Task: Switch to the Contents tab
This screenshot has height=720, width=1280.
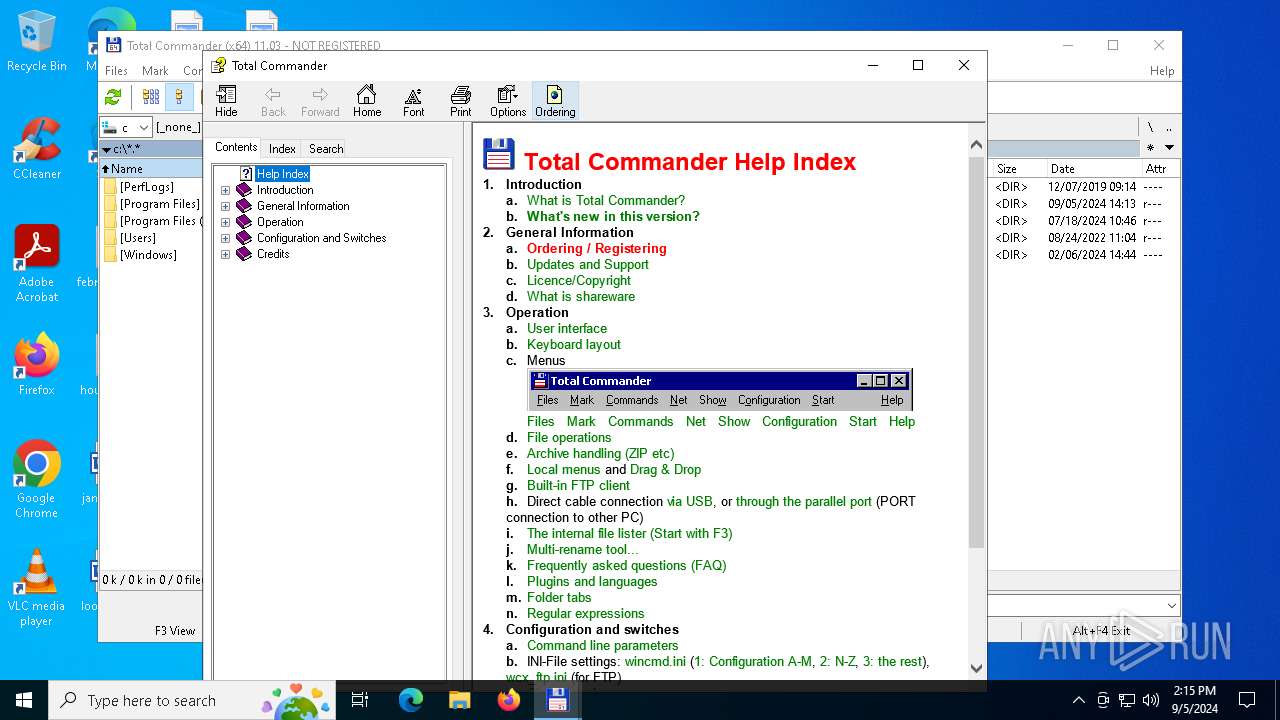Action: point(236,147)
